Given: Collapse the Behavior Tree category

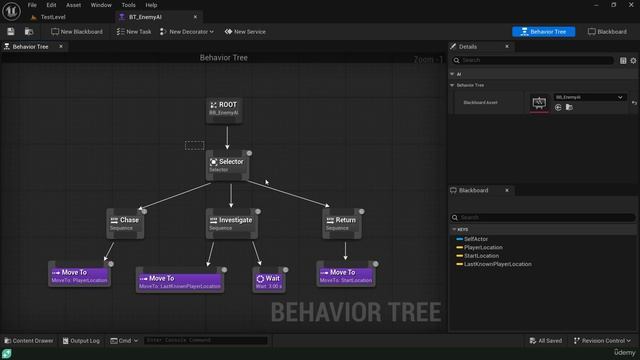Looking at the screenshot, I should (452, 85).
